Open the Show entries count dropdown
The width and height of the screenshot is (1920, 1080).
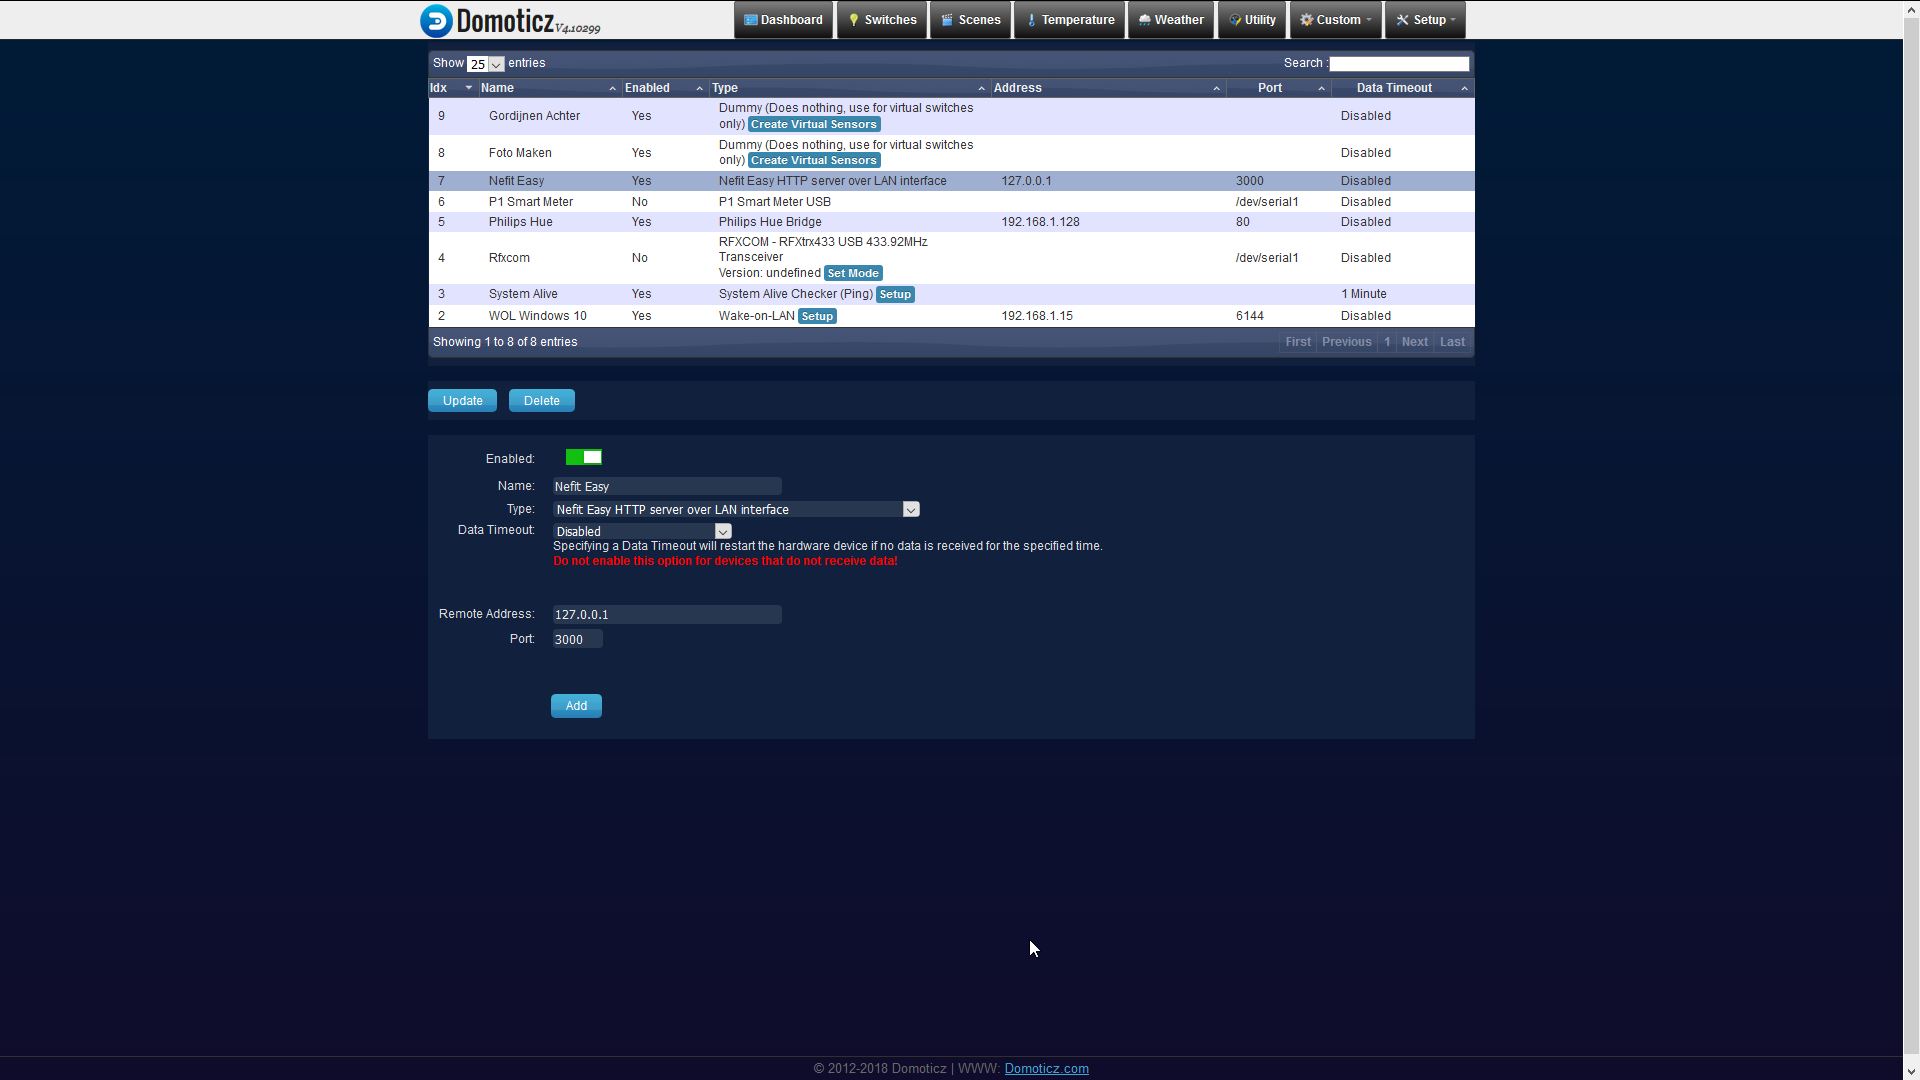pyautogui.click(x=485, y=64)
